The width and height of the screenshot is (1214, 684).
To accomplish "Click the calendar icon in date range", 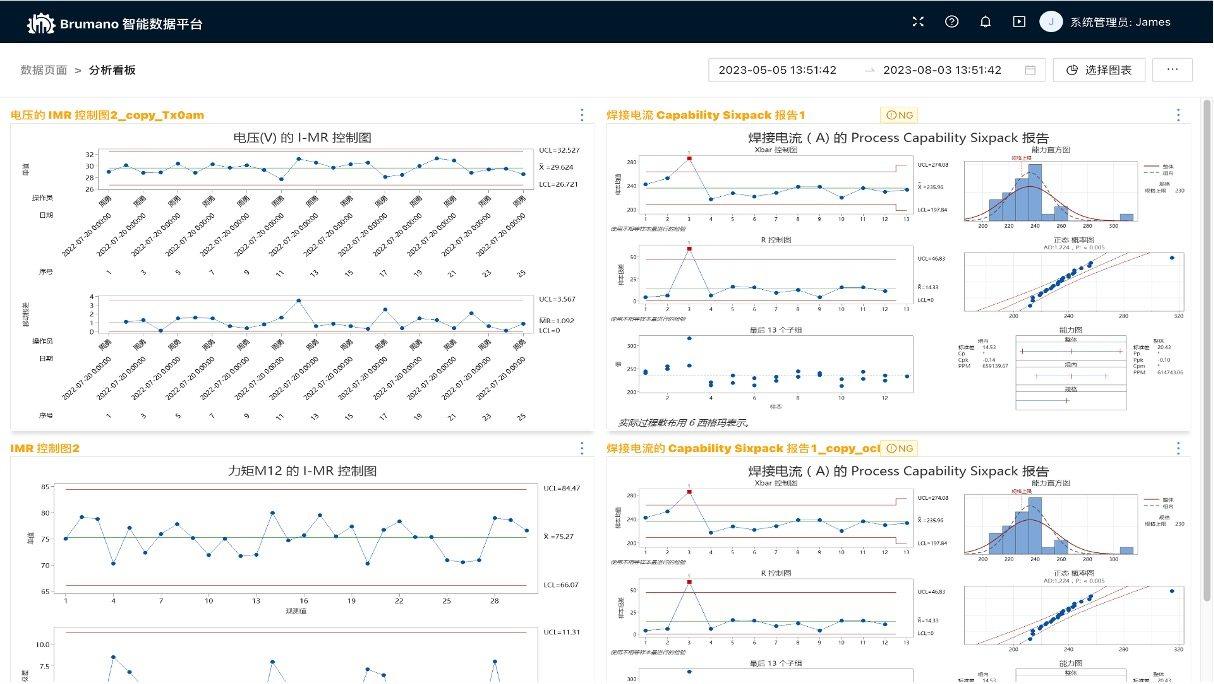I will click(1030, 70).
